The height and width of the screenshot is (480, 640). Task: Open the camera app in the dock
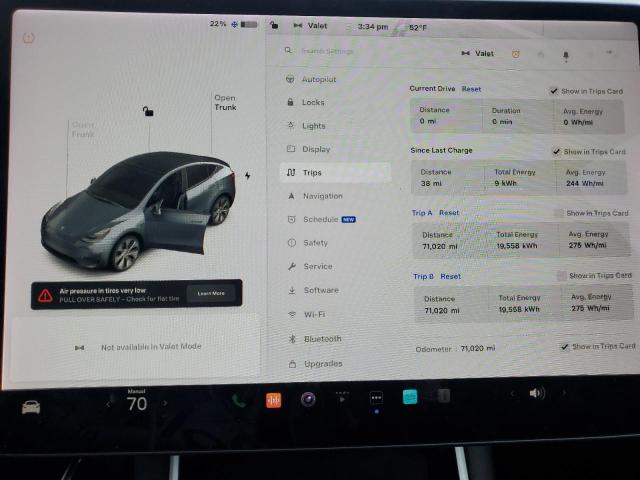[308, 399]
